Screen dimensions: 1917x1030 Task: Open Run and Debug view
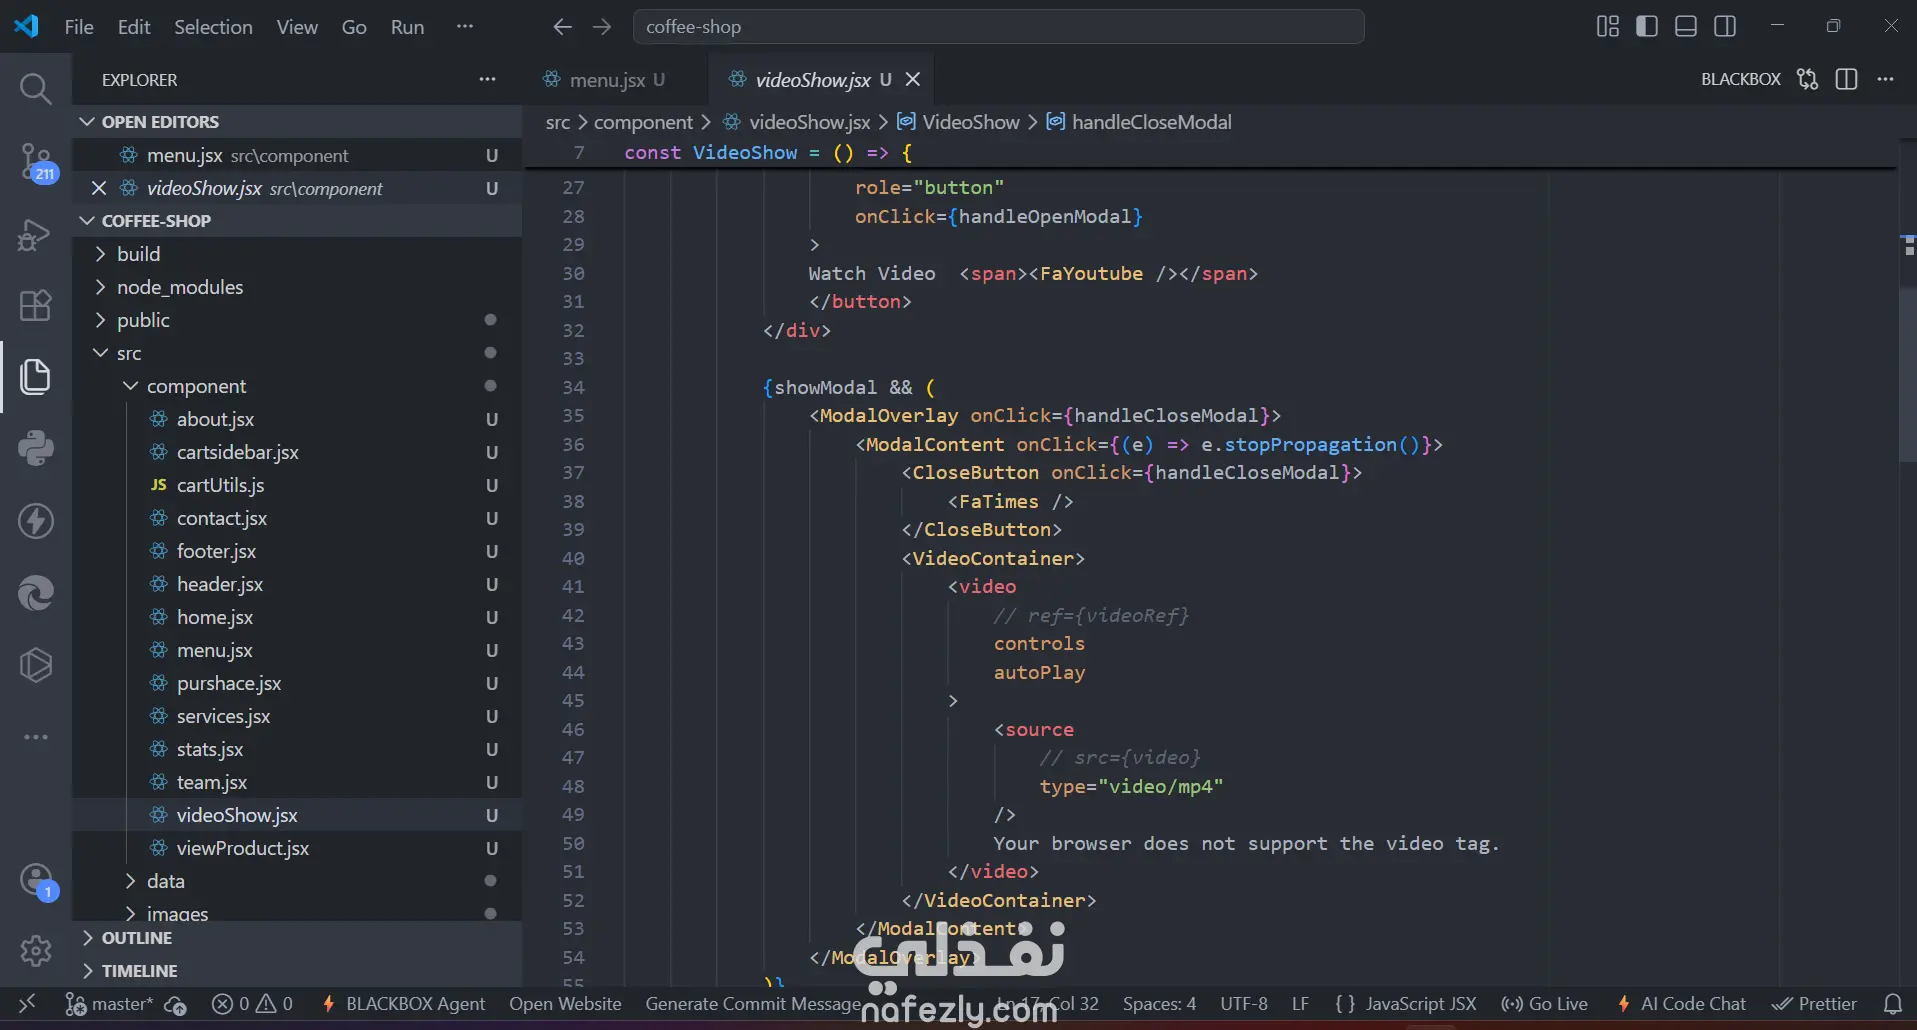pyautogui.click(x=36, y=234)
